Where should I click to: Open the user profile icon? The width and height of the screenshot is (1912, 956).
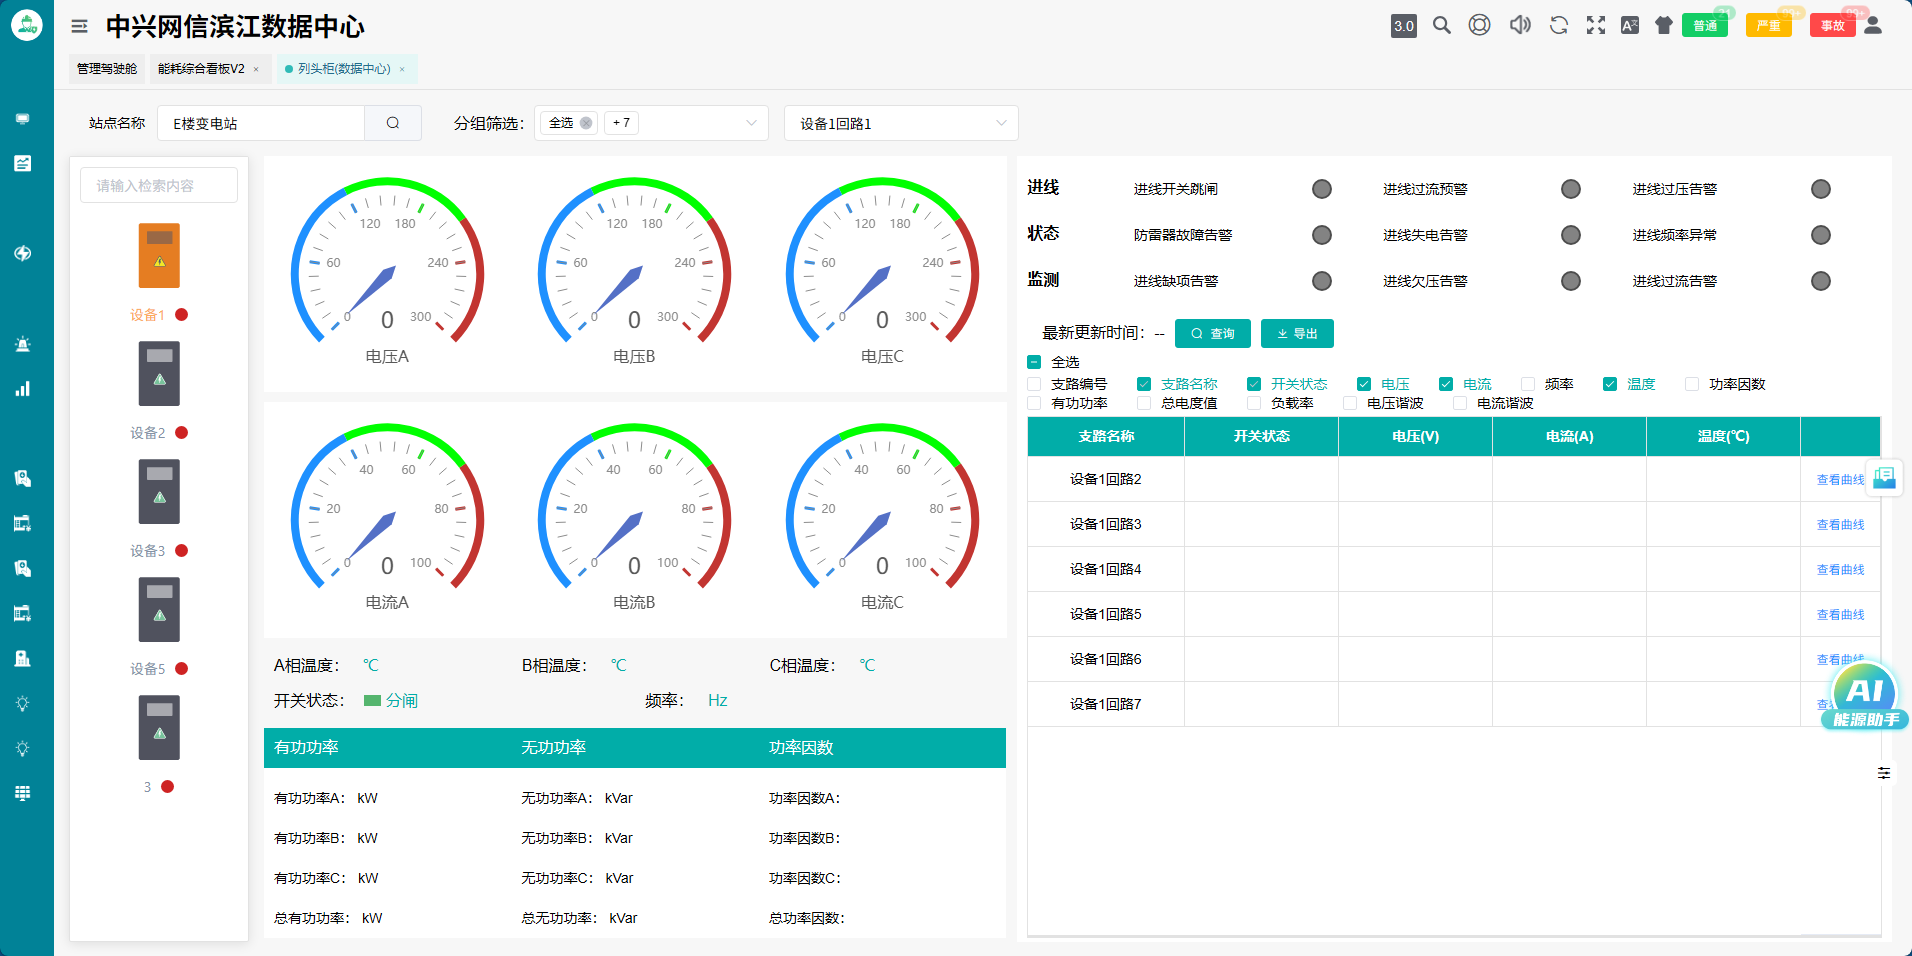point(1873,26)
